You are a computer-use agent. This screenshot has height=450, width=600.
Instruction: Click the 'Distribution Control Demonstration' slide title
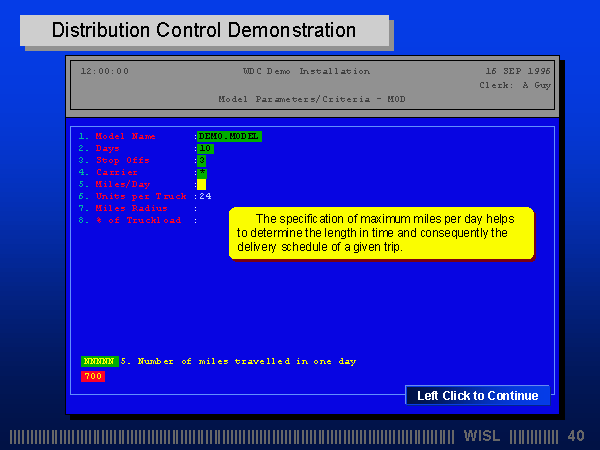pos(204,30)
